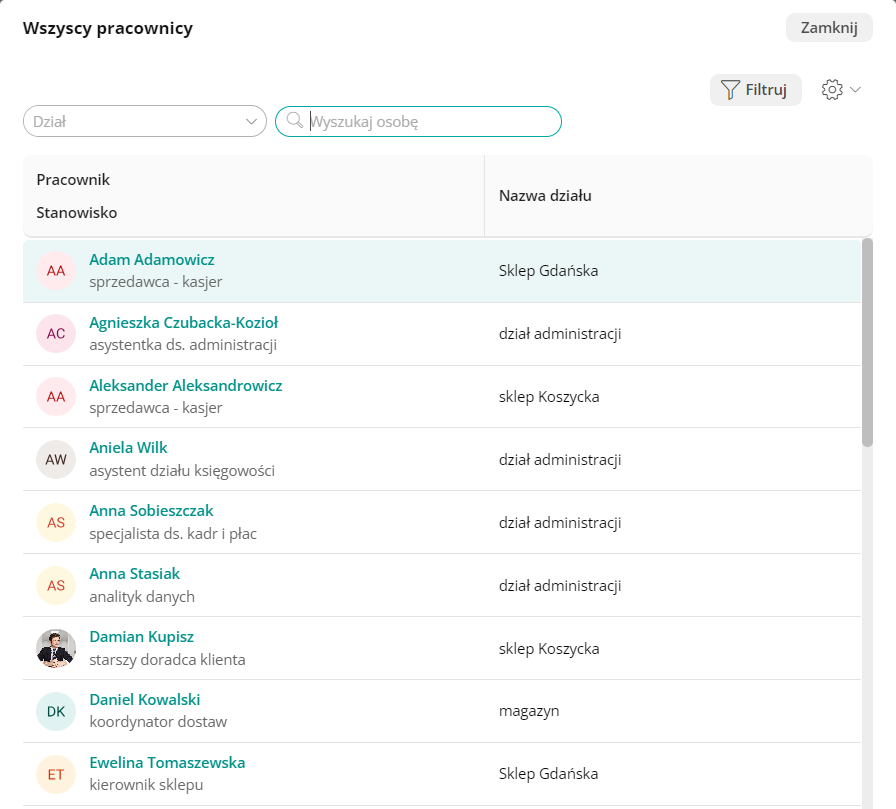Click the vertical scrollbar of employee list
Image resolution: width=896 pixels, height=809 pixels.
[867, 340]
